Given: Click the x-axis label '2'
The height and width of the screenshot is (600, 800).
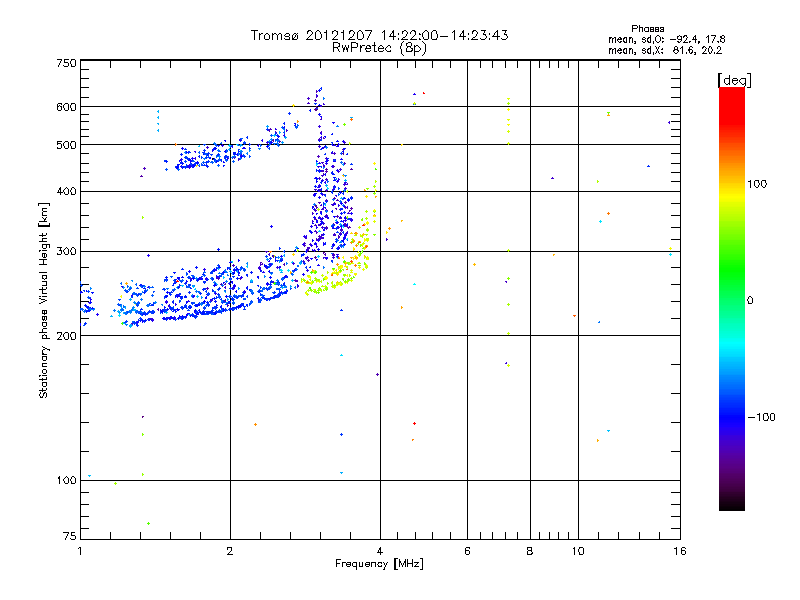Looking at the screenshot, I should click(x=230, y=551).
